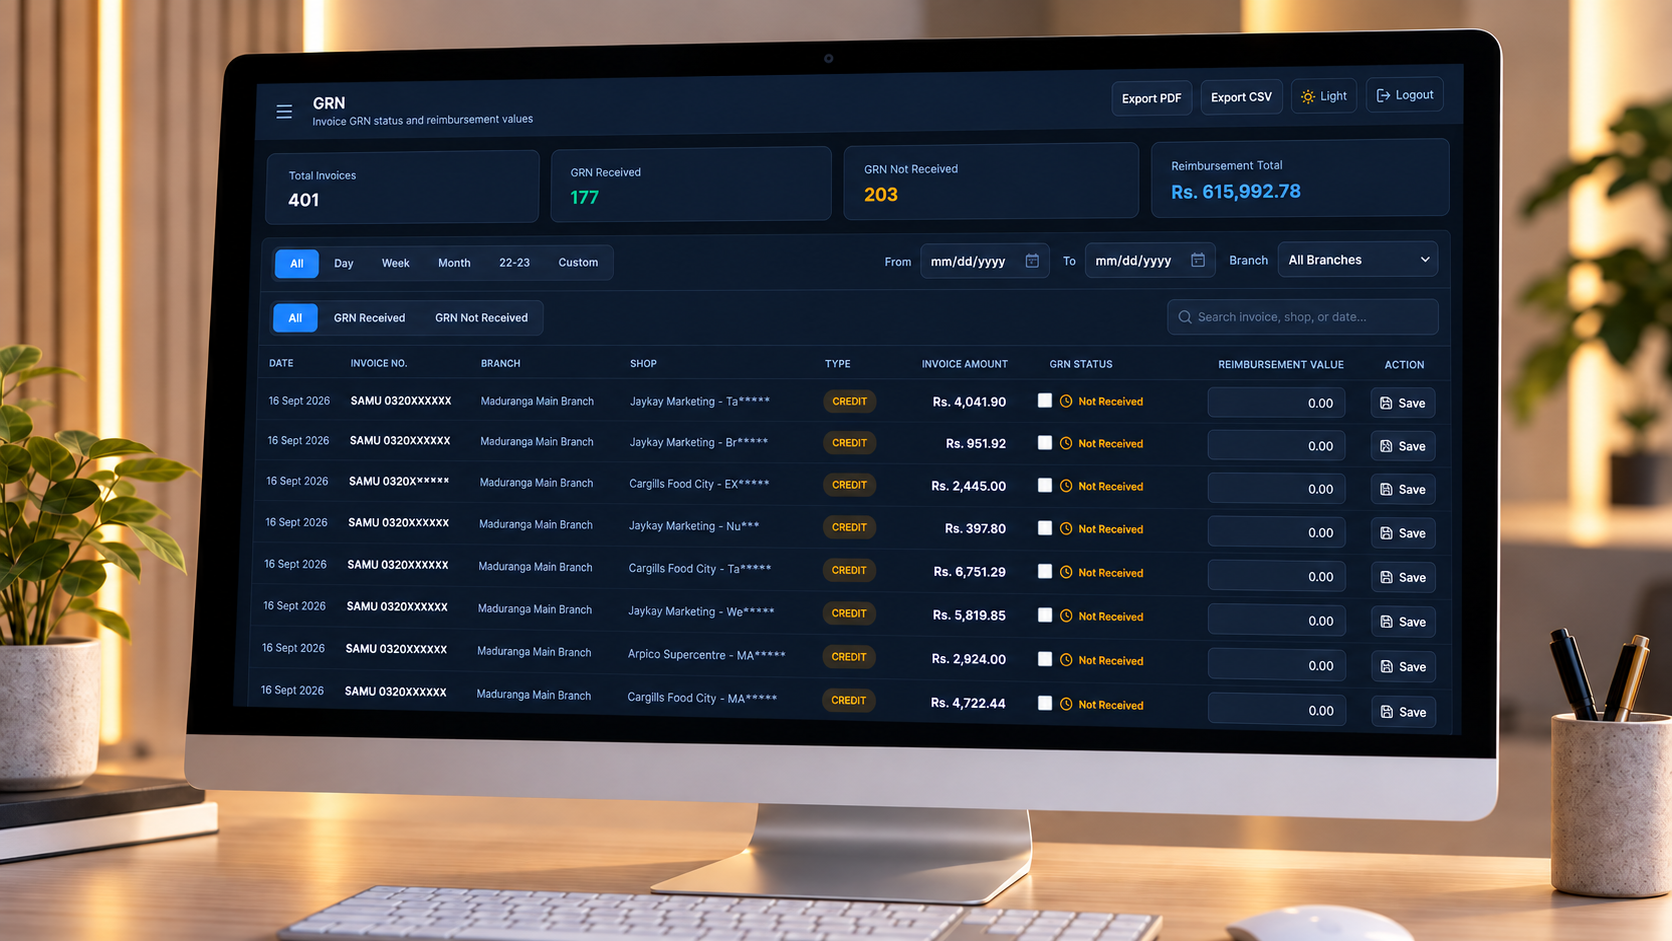The width and height of the screenshot is (1672, 941).
Task: Click reimbursement value field for Rs. 397.80 row
Action: tap(1276, 533)
